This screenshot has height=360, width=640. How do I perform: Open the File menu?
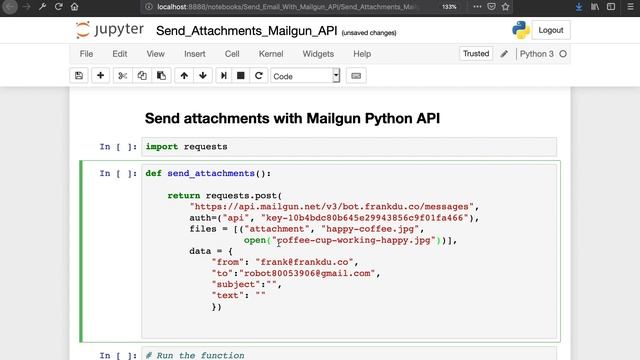coord(86,54)
